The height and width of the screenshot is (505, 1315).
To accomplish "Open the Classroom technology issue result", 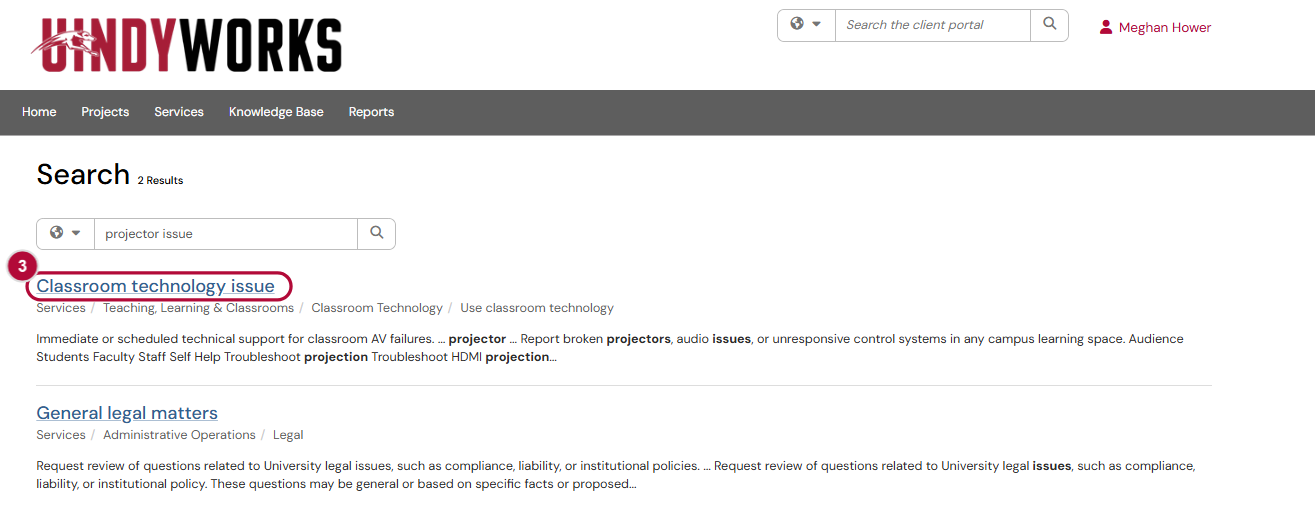I will (x=155, y=286).
